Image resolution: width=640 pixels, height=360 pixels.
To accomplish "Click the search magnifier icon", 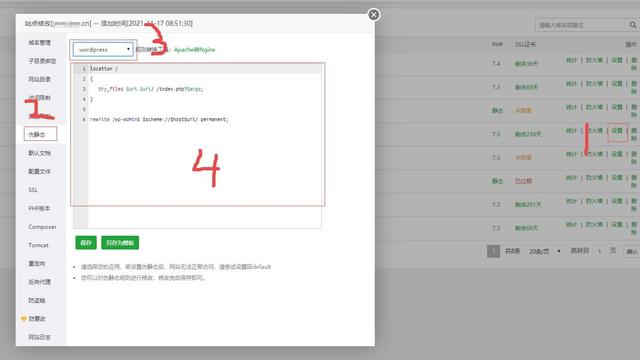I will tap(633, 25).
